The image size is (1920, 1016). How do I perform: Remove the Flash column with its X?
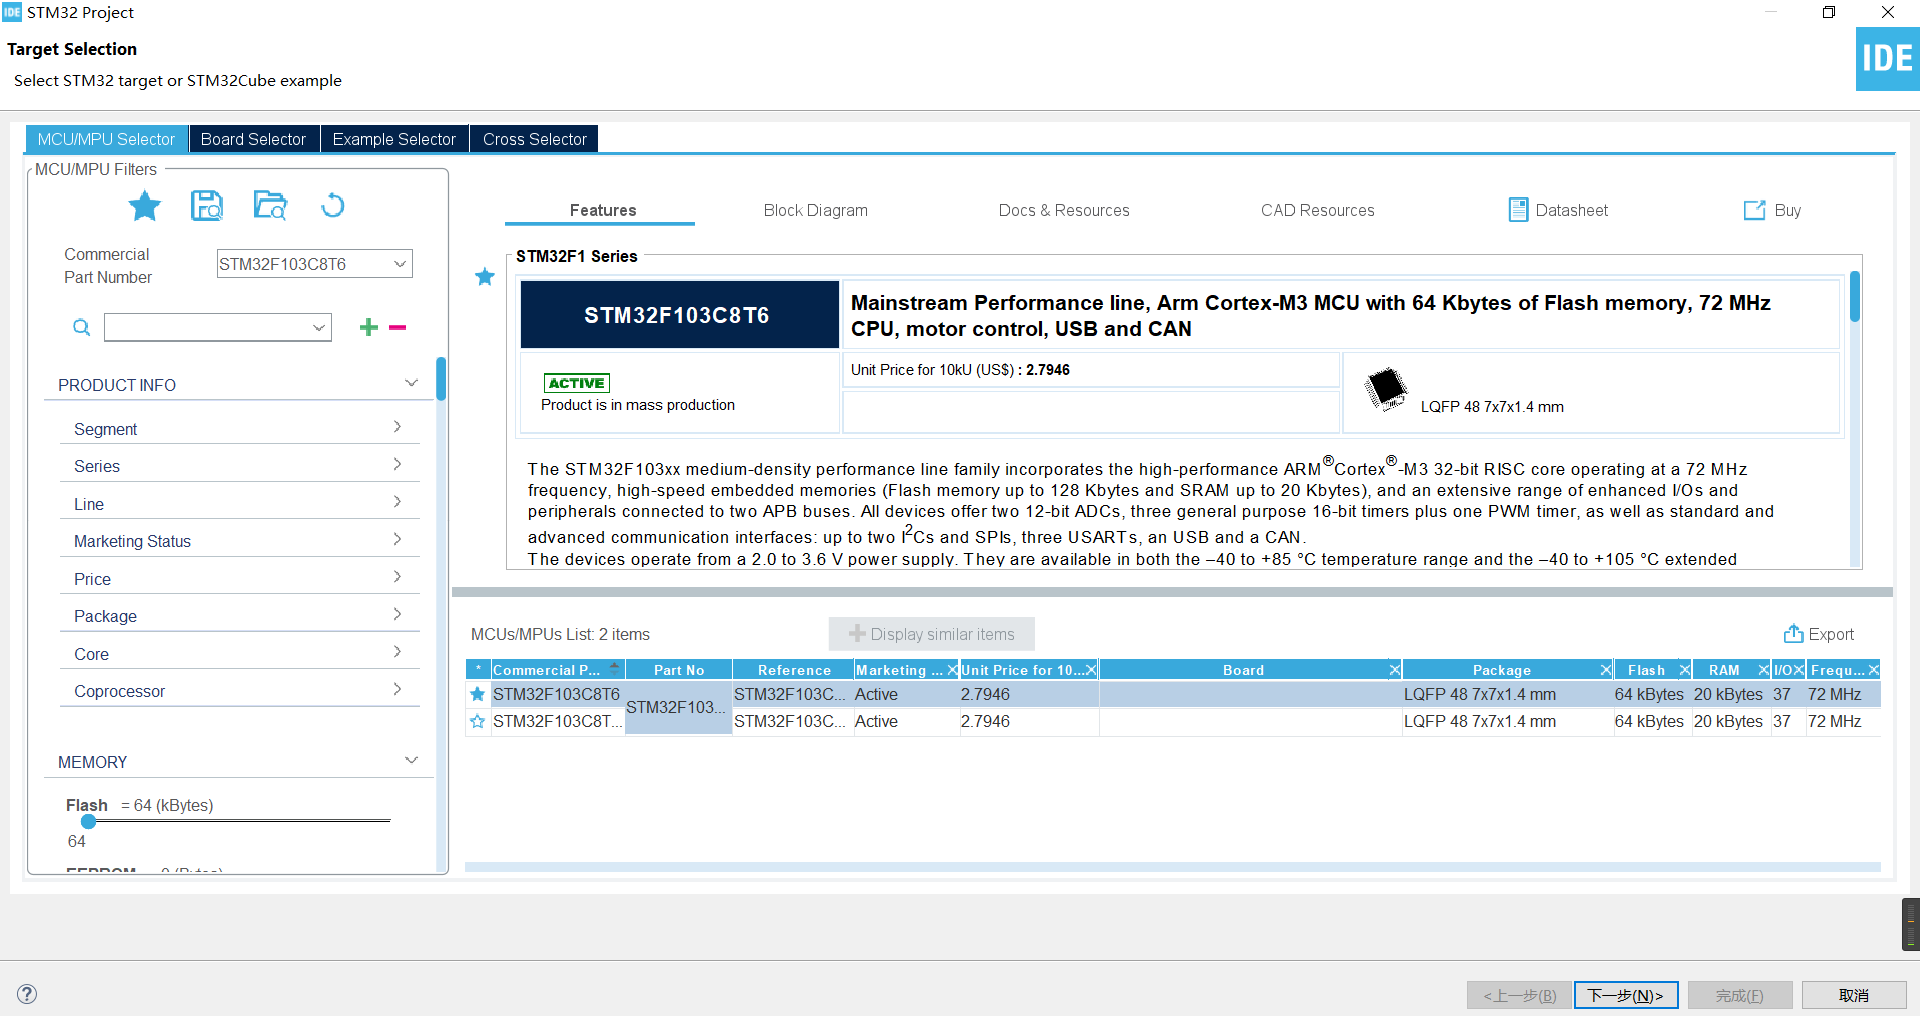tap(1684, 670)
